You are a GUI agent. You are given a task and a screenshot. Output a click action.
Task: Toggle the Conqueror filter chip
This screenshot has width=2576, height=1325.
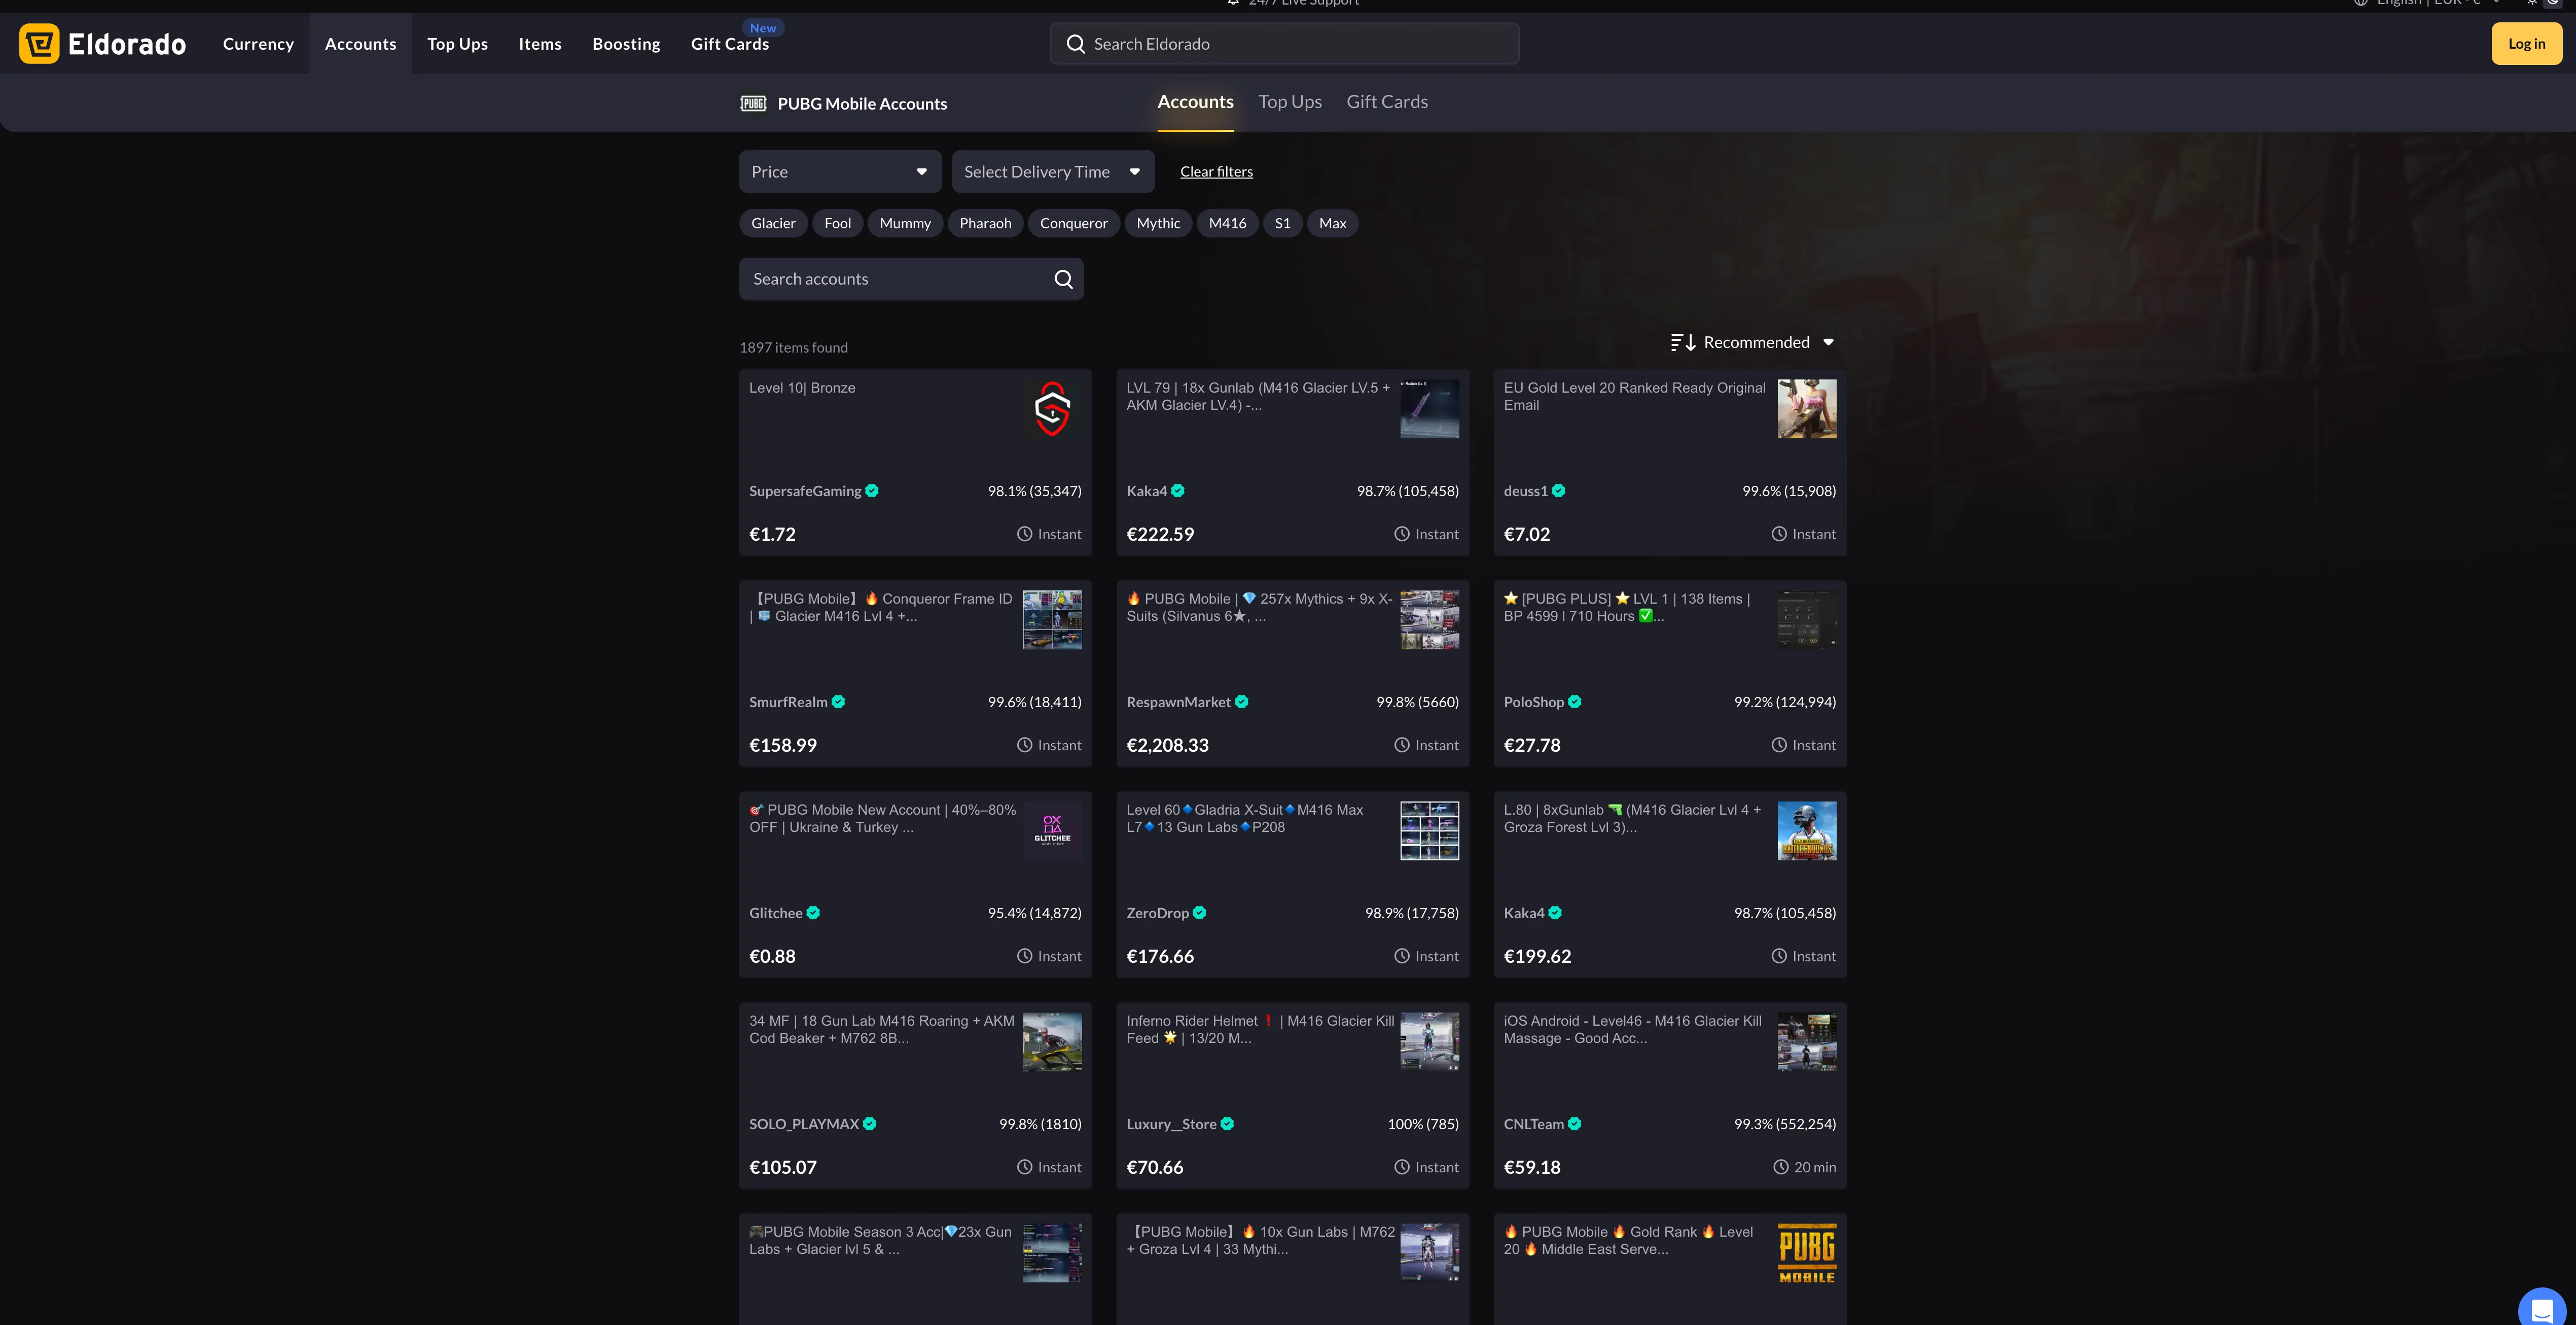[x=1073, y=223]
